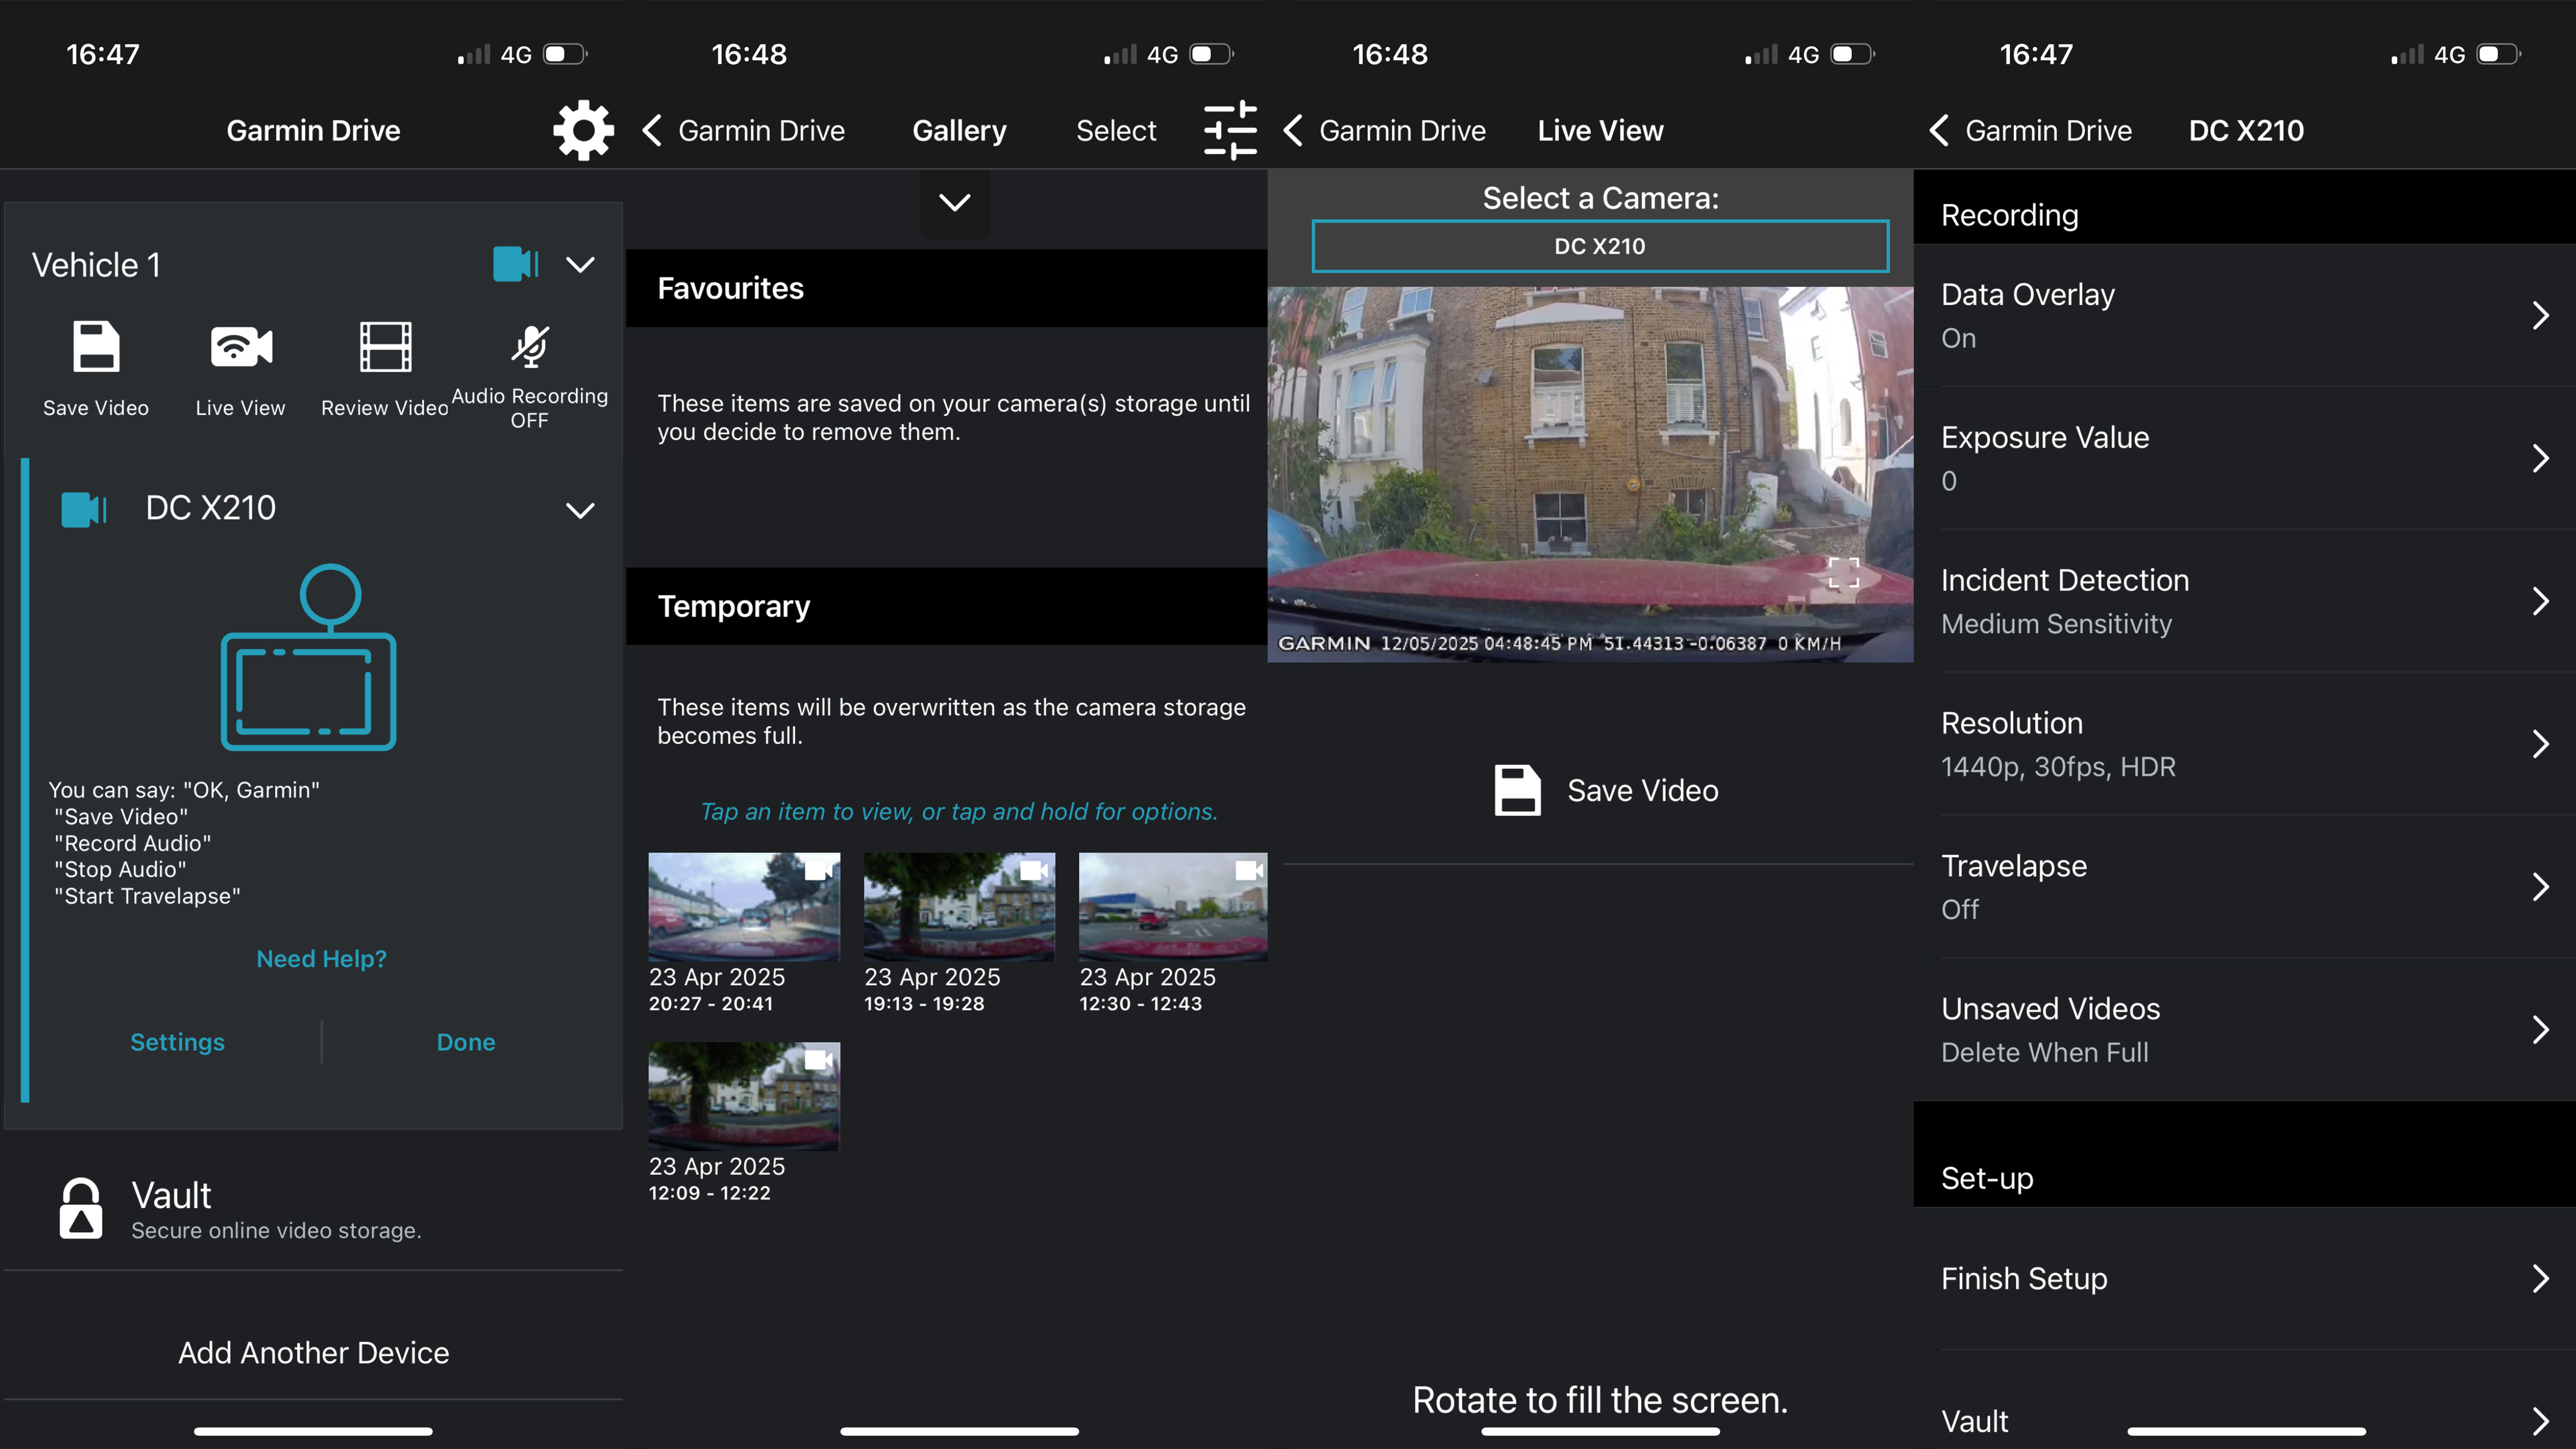
Task: Tap the chevron on the Finish Setup row
Action: (2540, 1279)
